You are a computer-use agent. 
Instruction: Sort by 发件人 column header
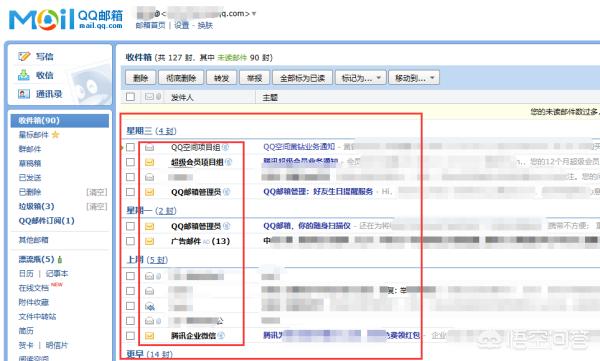point(182,98)
